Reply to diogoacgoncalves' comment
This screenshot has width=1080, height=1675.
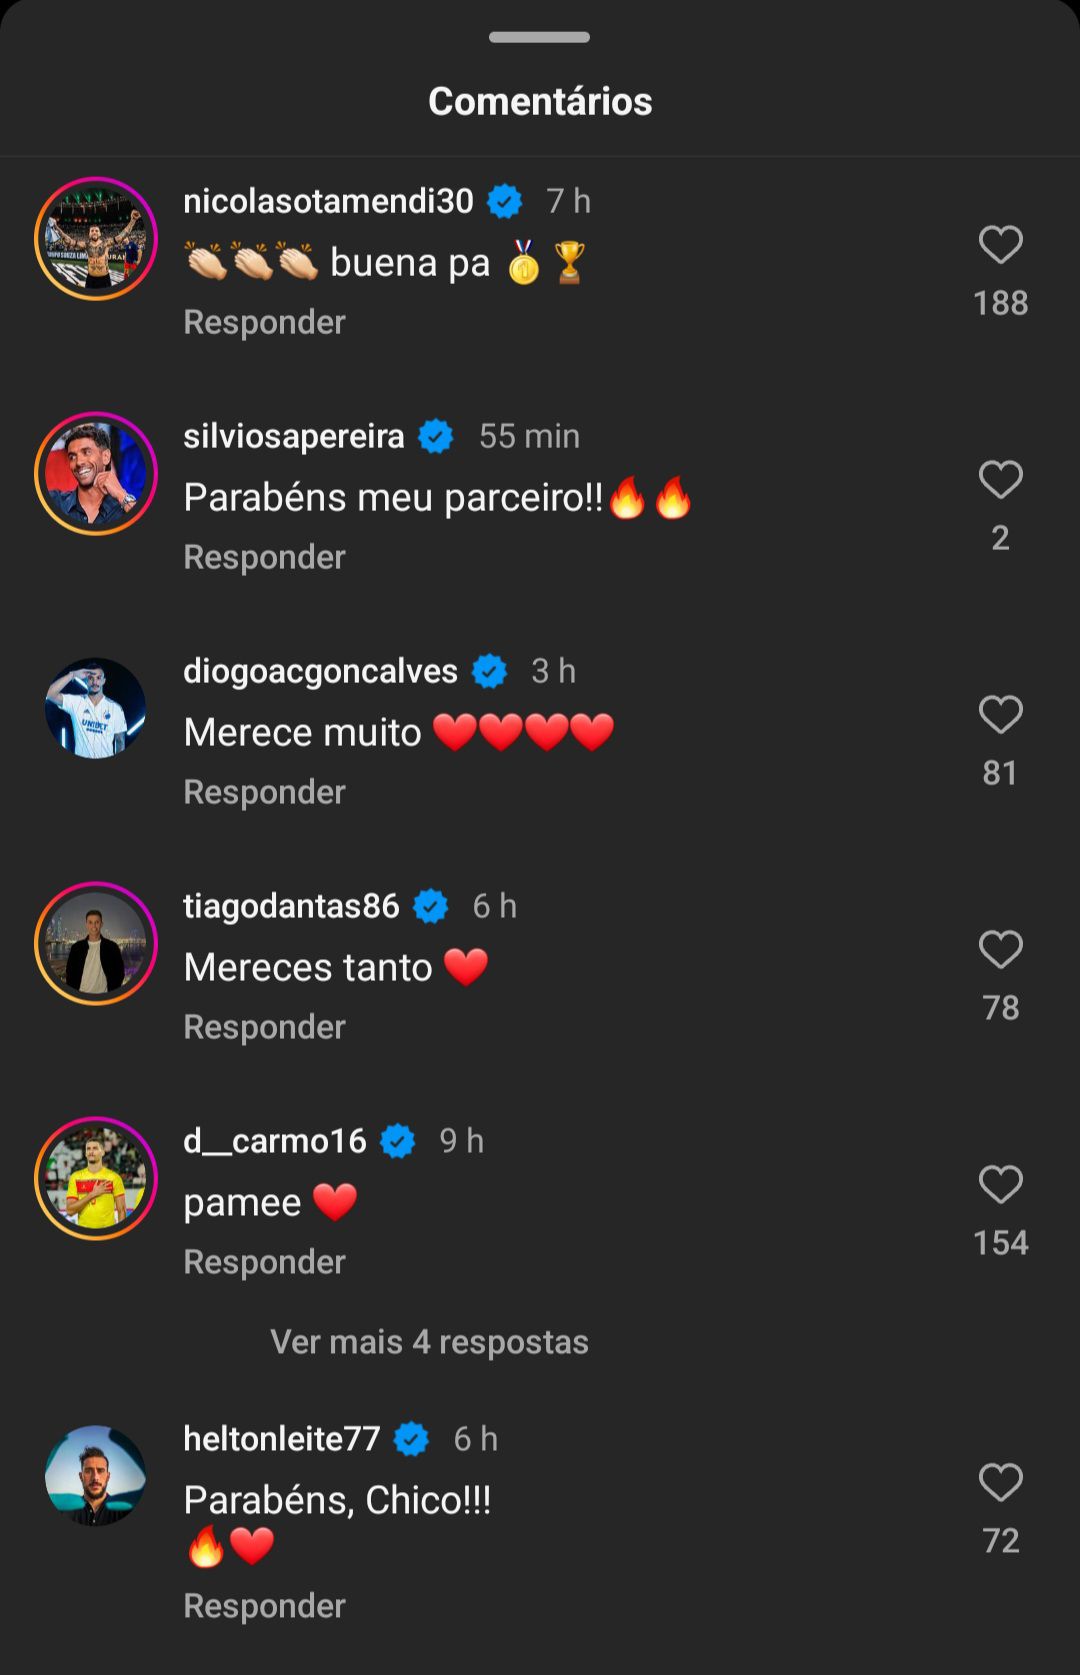(x=264, y=792)
